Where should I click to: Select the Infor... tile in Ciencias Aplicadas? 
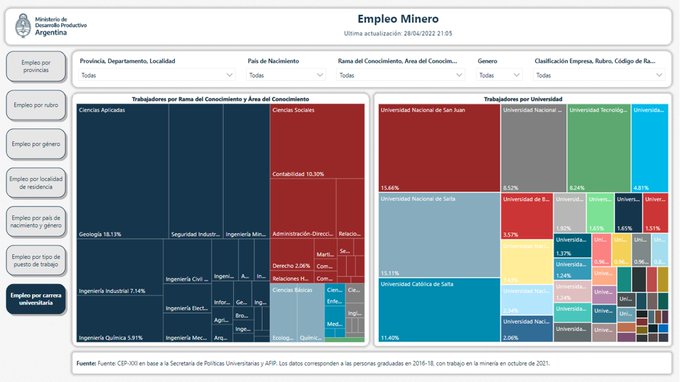point(222,294)
